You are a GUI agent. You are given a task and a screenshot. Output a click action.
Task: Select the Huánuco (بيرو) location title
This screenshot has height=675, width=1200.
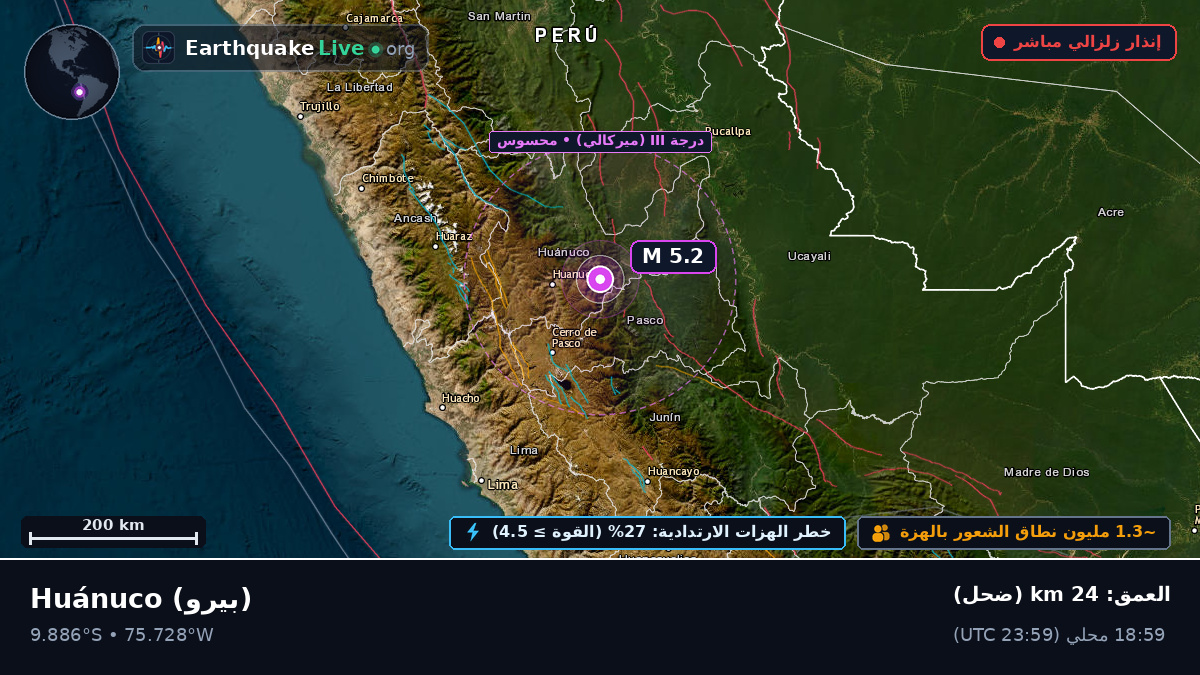141,598
